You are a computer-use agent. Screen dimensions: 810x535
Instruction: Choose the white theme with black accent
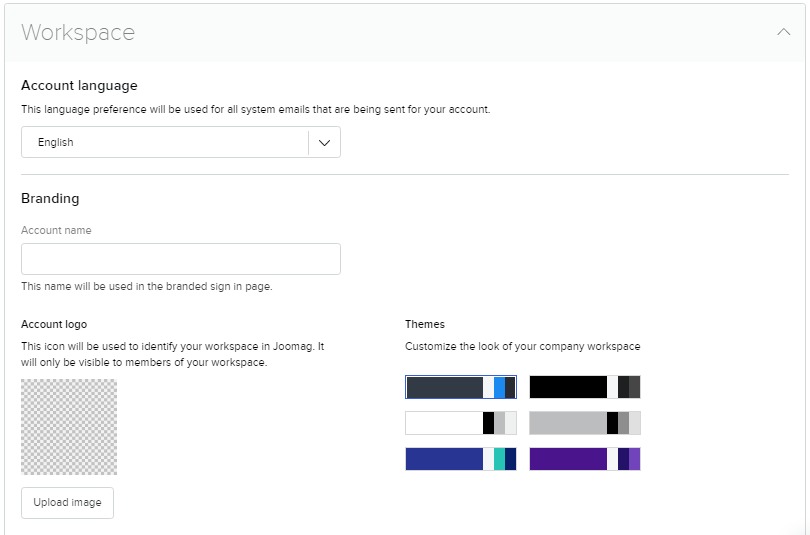(460, 423)
